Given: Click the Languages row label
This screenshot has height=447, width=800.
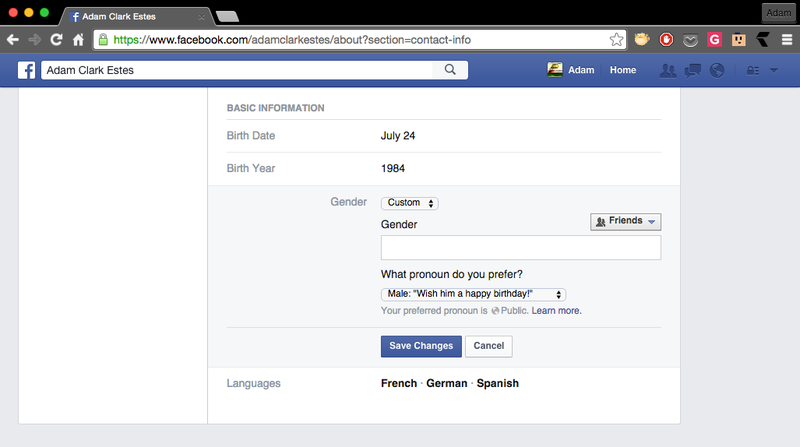Looking at the screenshot, I should [x=254, y=383].
